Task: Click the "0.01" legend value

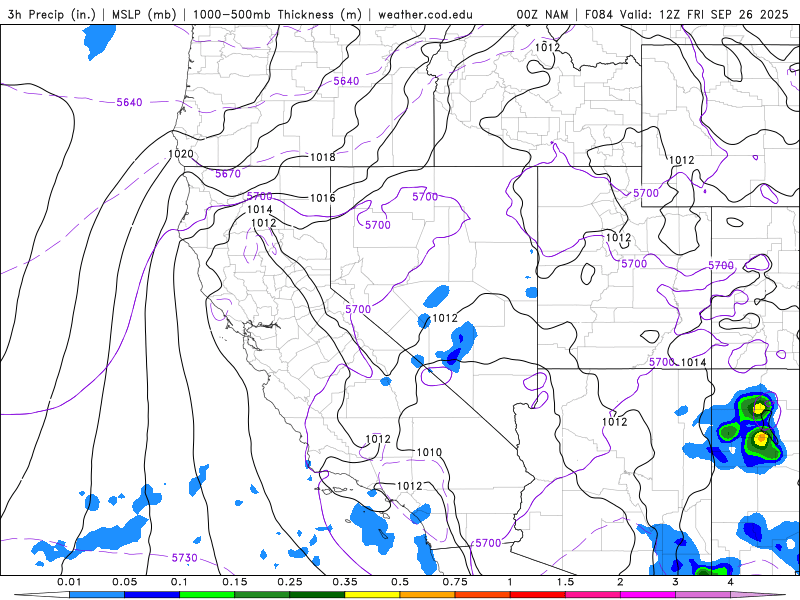Action: click(69, 582)
